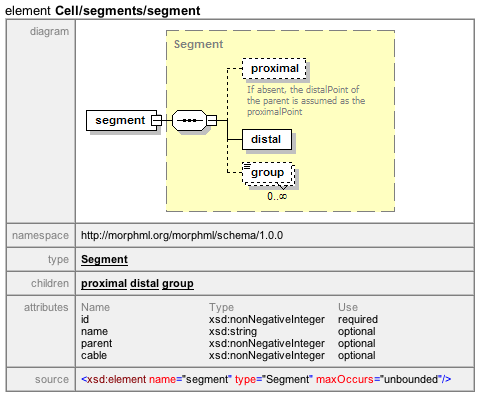480x397 pixels.
Task: Click the segment element box in diagram
Action: point(121,120)
